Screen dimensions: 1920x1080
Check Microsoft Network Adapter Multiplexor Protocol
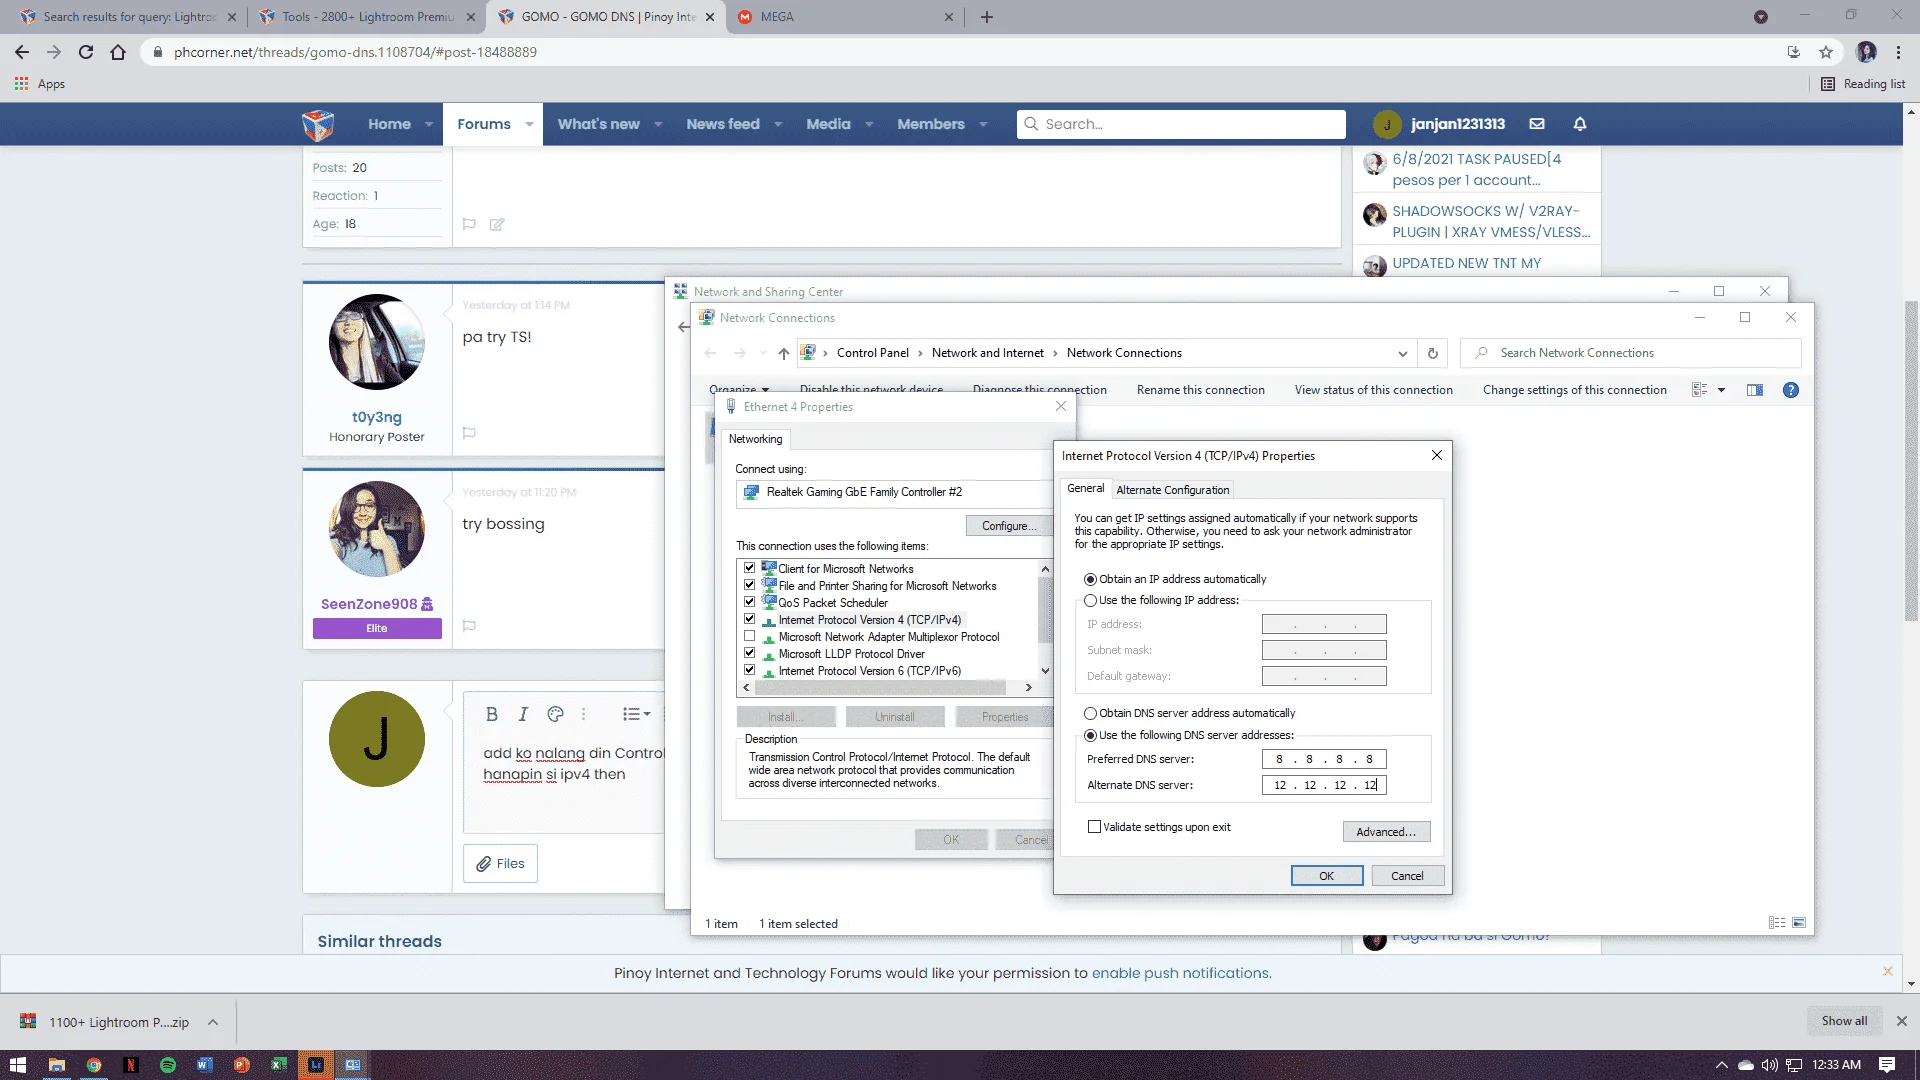click(x=750, y=636)
